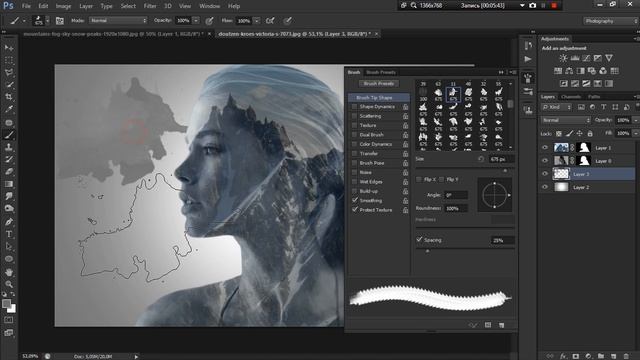This screenshot has width=640, height=360.
Task: Click the delete layer trash icon
Action: pyautogui.click(x=626, y=356)
